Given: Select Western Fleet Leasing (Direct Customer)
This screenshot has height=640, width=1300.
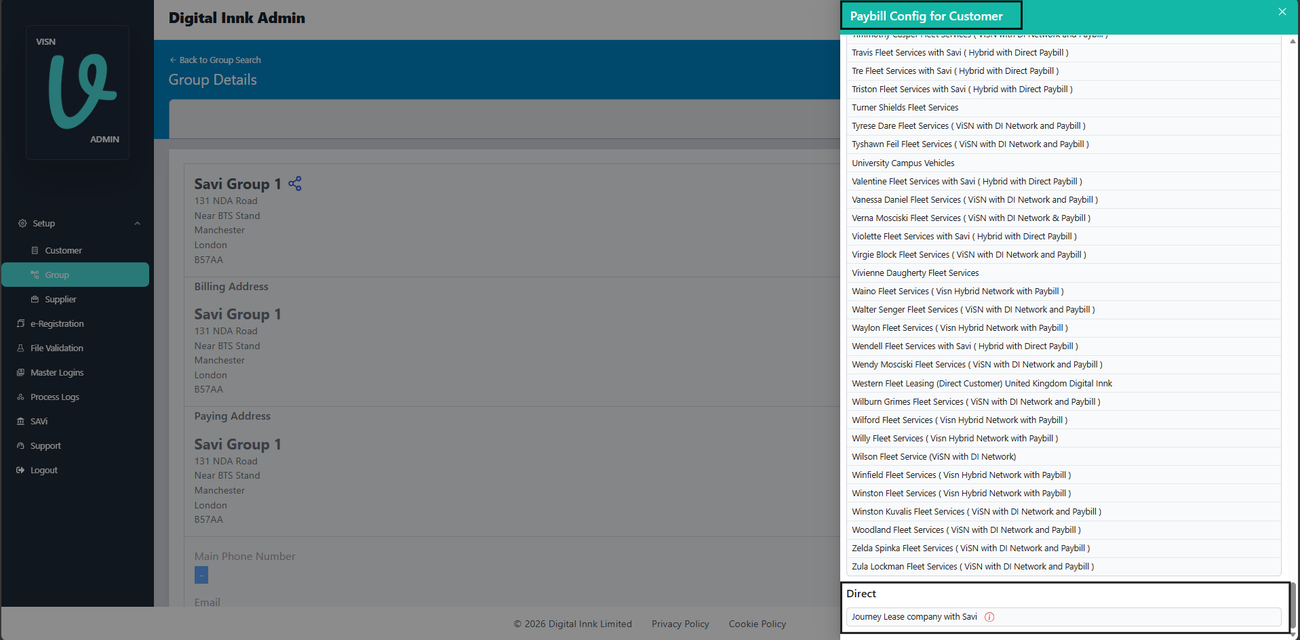Looking at the screenshot, I should [x=1063, y=383].
